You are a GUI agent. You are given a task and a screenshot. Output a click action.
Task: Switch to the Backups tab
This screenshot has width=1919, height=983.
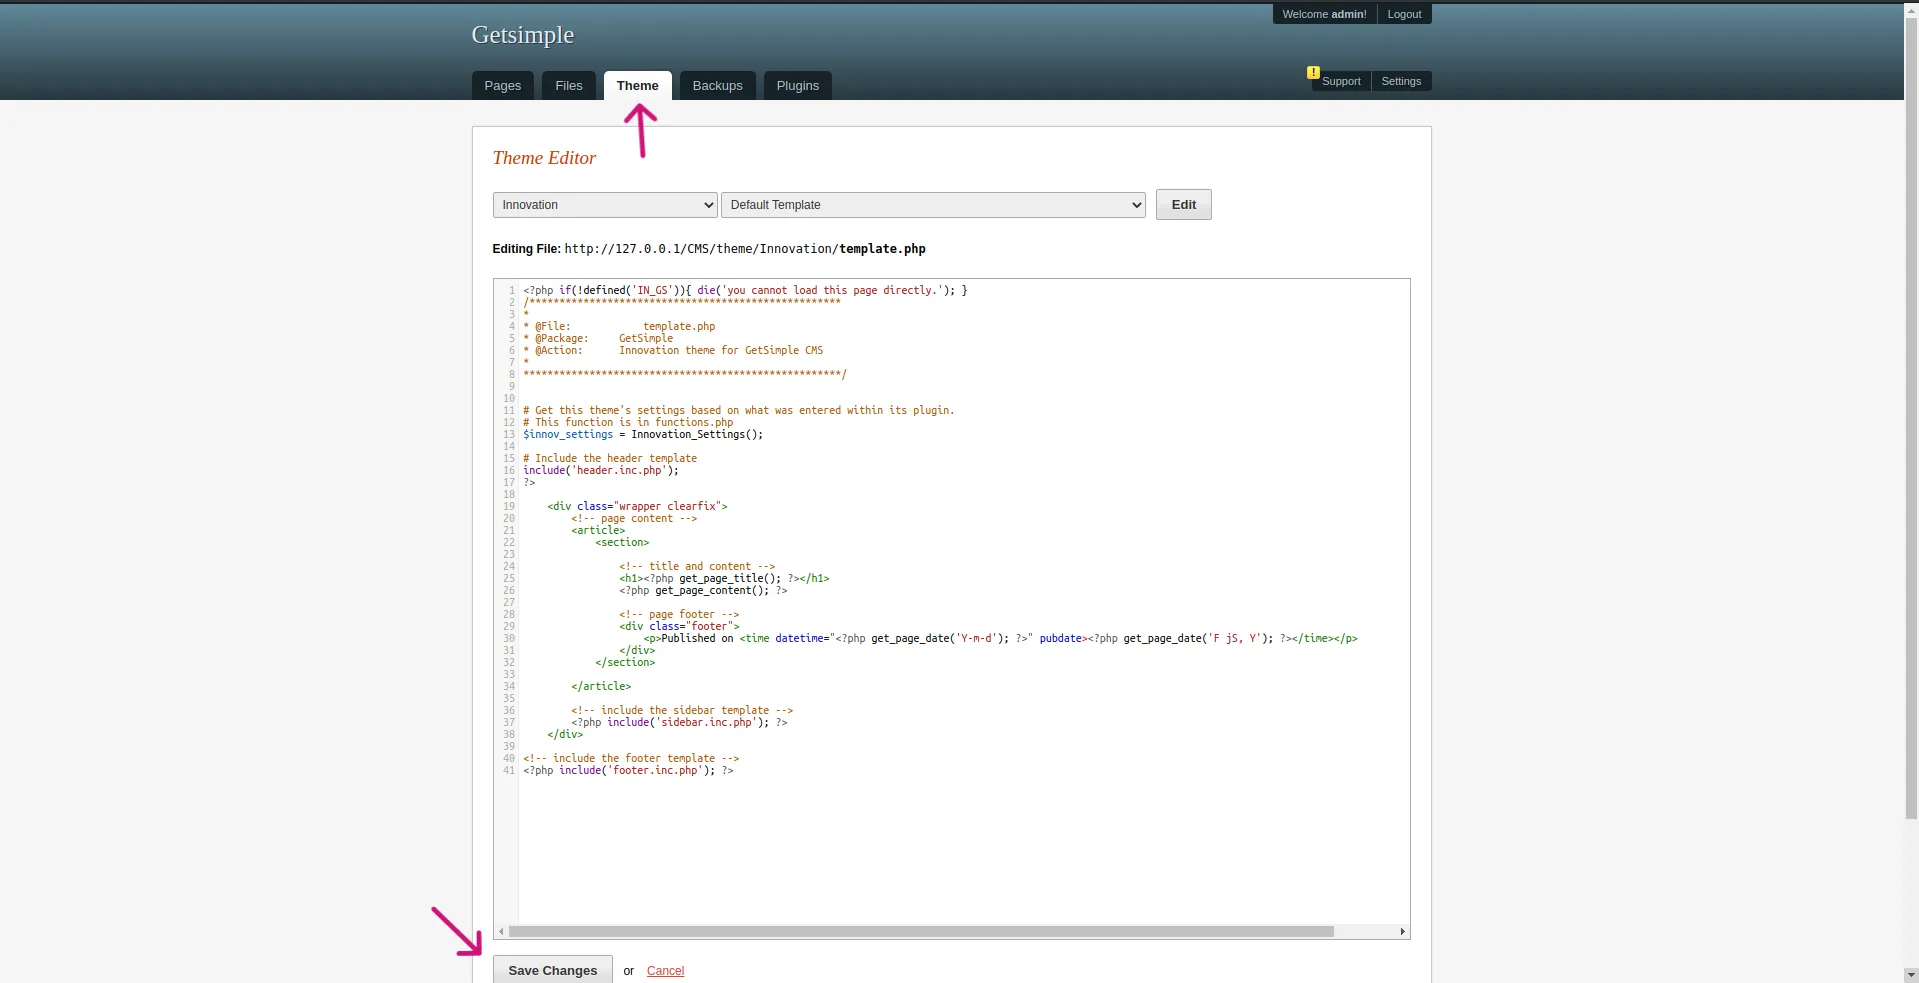(x=717, y=85)
